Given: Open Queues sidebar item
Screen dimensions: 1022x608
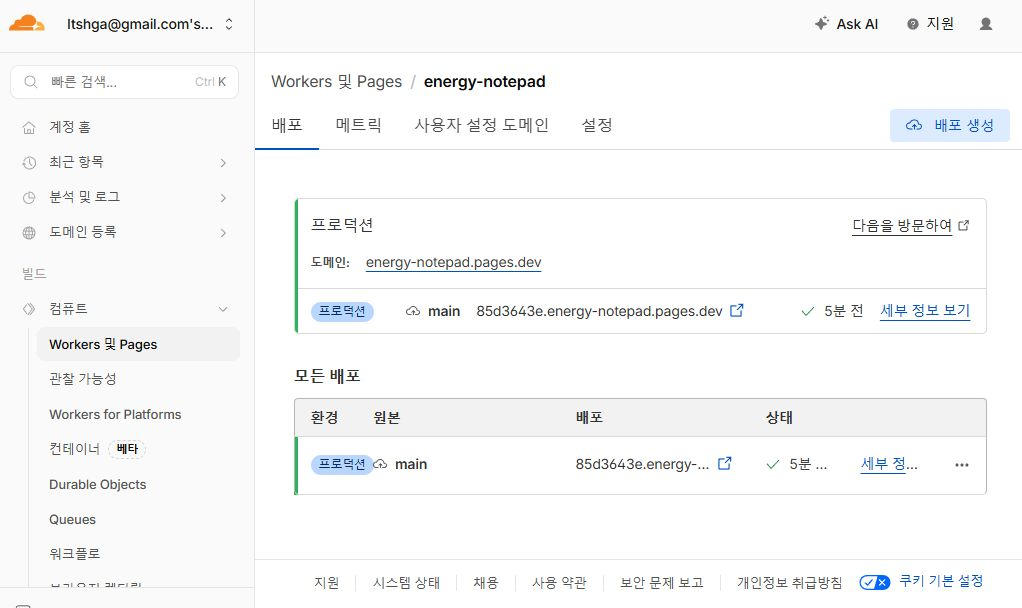Looking at the screenshot, I should pos(72,519).
